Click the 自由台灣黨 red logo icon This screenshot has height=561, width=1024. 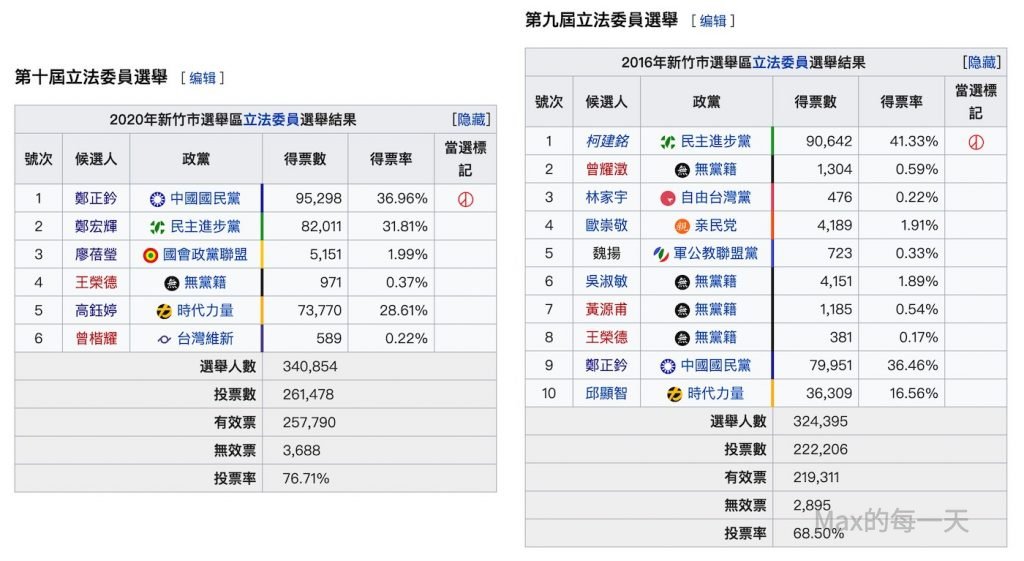tap(668, 198)
